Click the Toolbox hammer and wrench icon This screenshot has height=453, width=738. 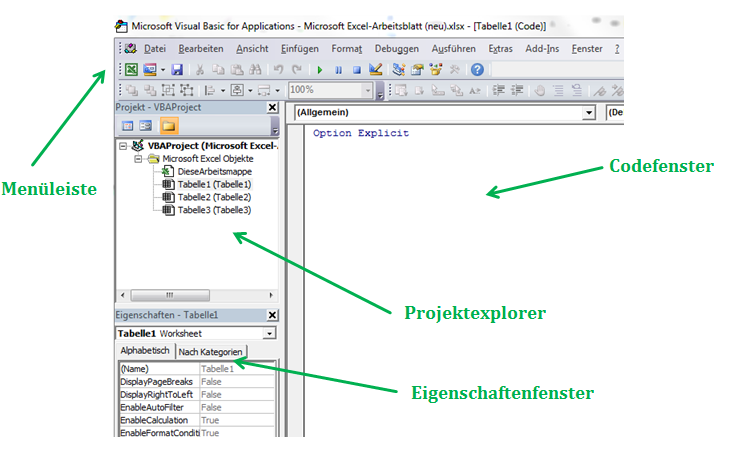pyautogui.click(x=454, y=70)
